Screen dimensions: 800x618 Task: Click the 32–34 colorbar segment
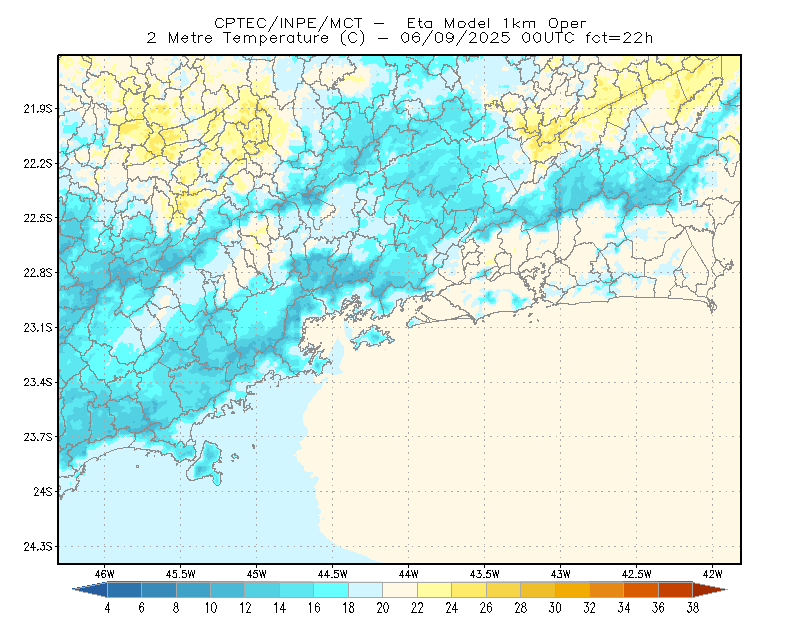[x=607, y=589]
